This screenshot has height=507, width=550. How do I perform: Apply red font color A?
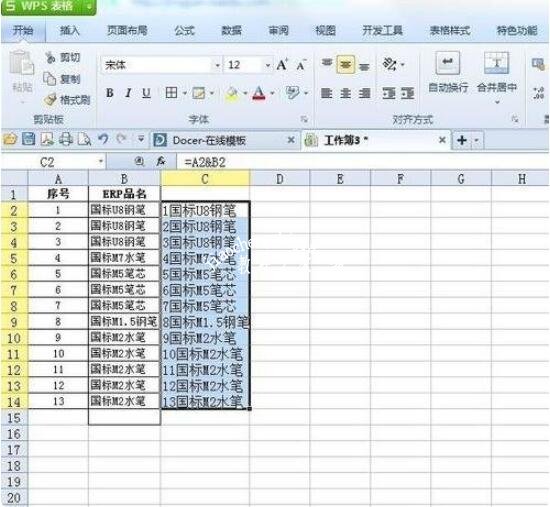[x=259, y=93]
